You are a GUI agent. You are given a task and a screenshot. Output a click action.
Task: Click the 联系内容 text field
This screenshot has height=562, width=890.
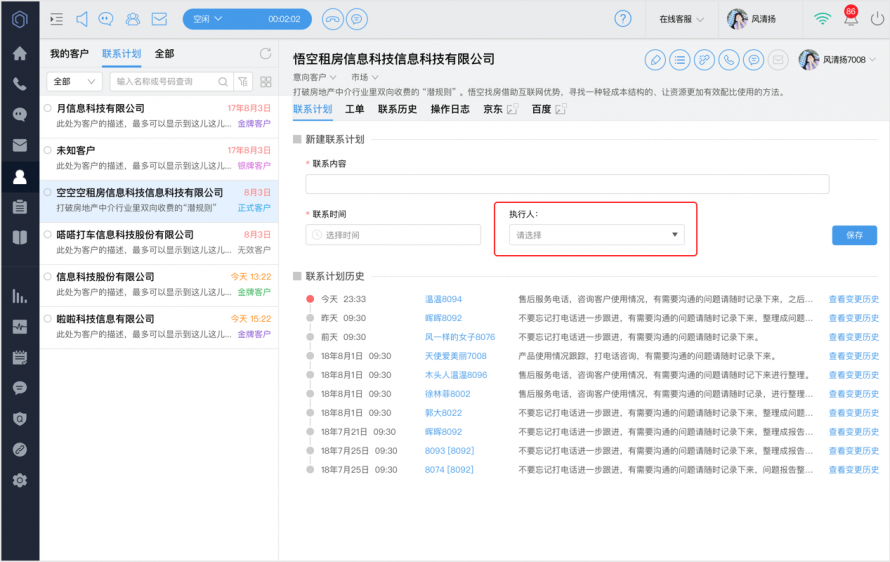tap(567, 184)
